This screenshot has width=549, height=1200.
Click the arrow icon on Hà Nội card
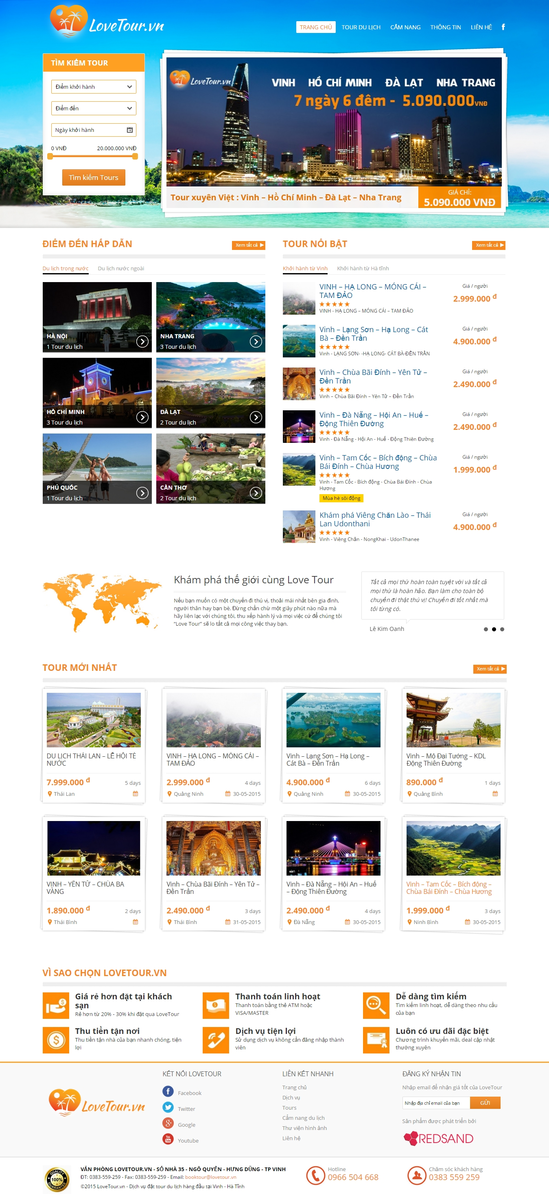point(143,341)
